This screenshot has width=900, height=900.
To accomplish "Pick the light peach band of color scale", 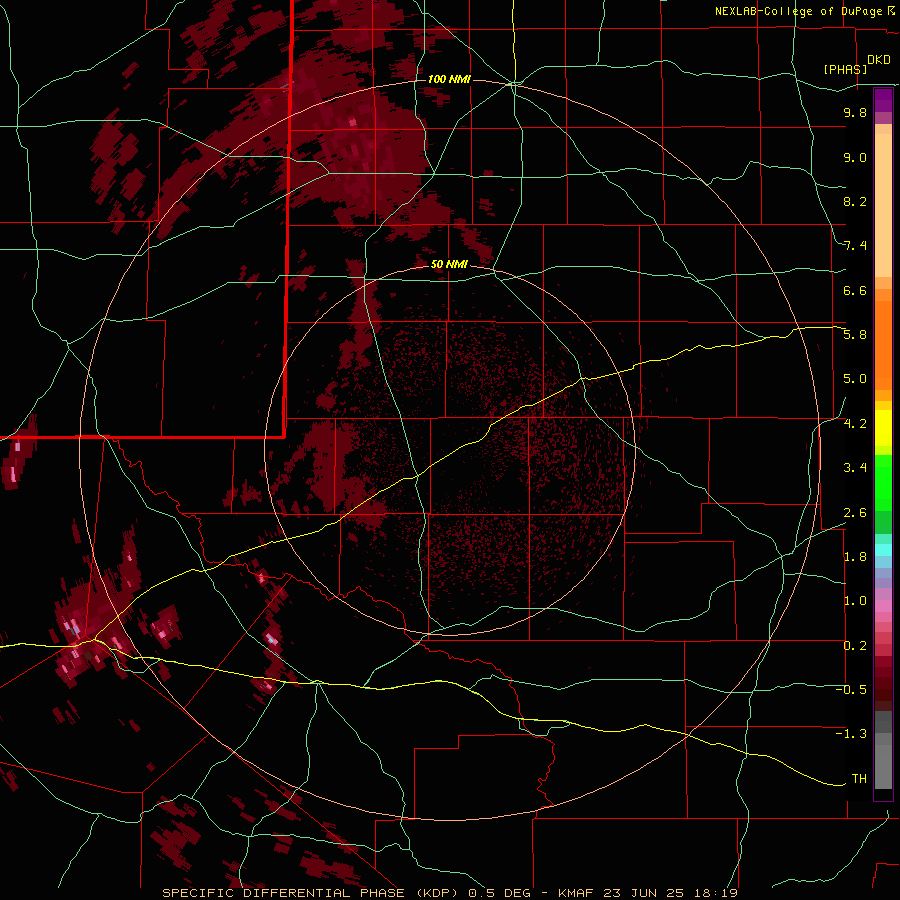I will click(883, 205).
